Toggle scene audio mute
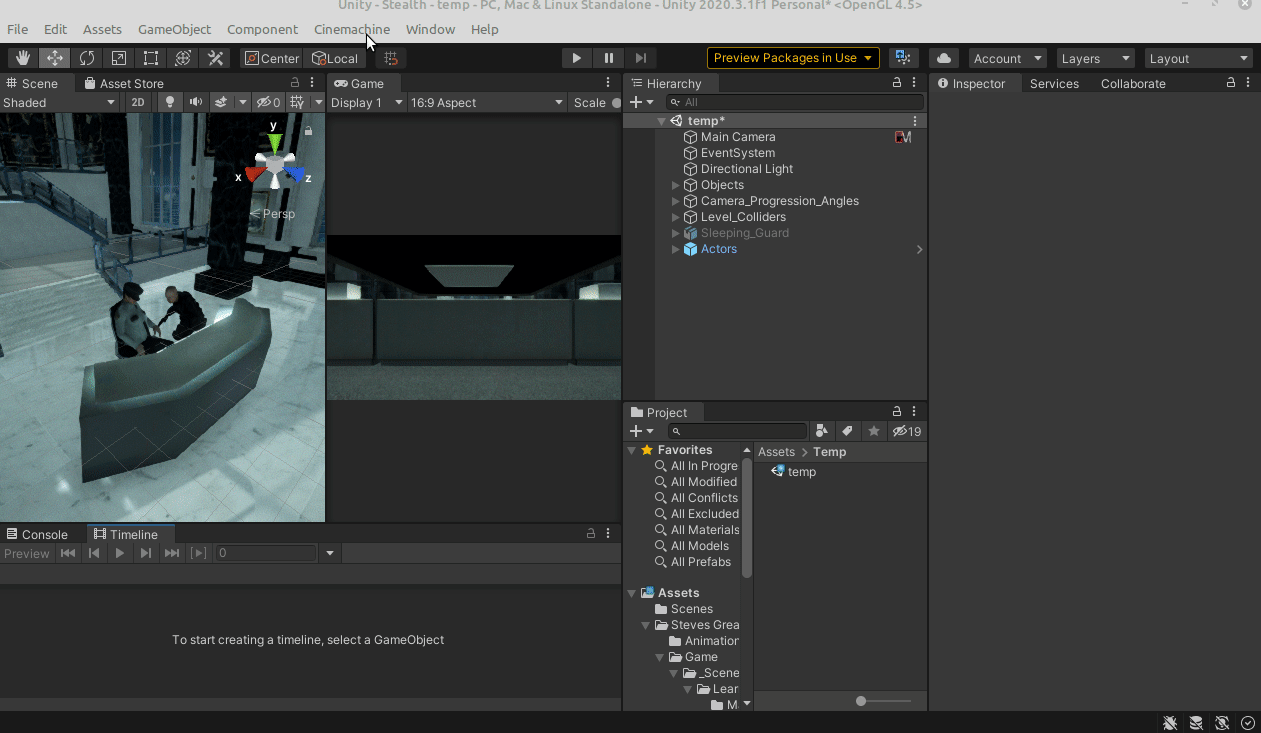The height and width of the screenshot is (733, 1261). tap(195, 102)
